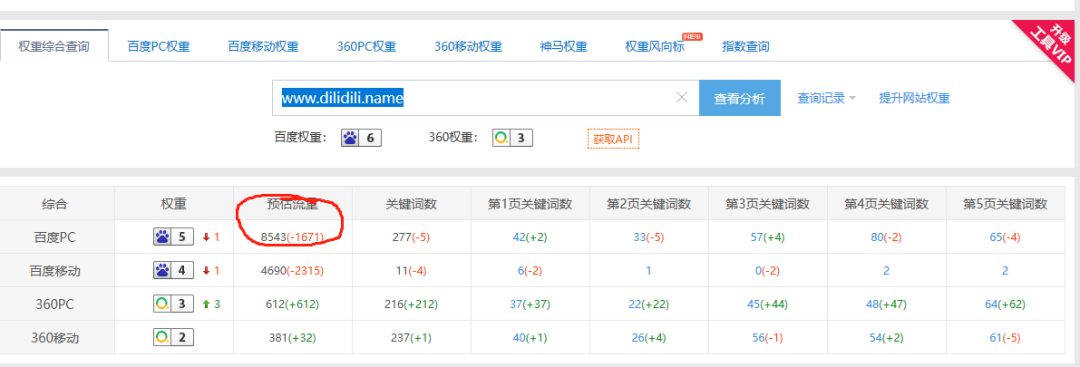Open the 33(-5) page-2 keywords link

[x=648, y=238]
